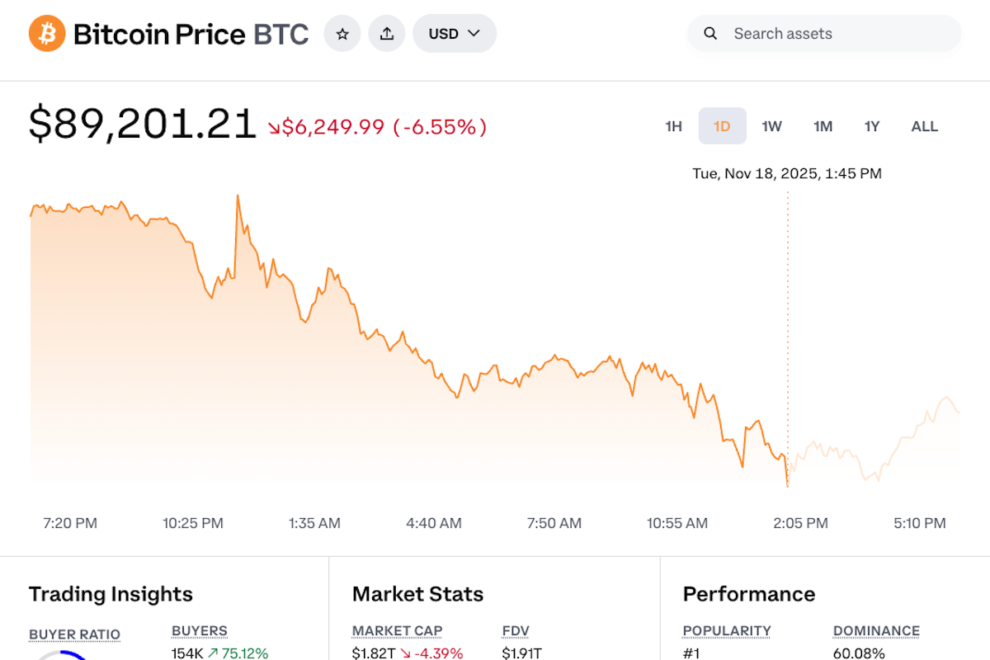This screenshot has width=990, height=660.
Task: Select the 1H timeframe
Action: [674, 126]
